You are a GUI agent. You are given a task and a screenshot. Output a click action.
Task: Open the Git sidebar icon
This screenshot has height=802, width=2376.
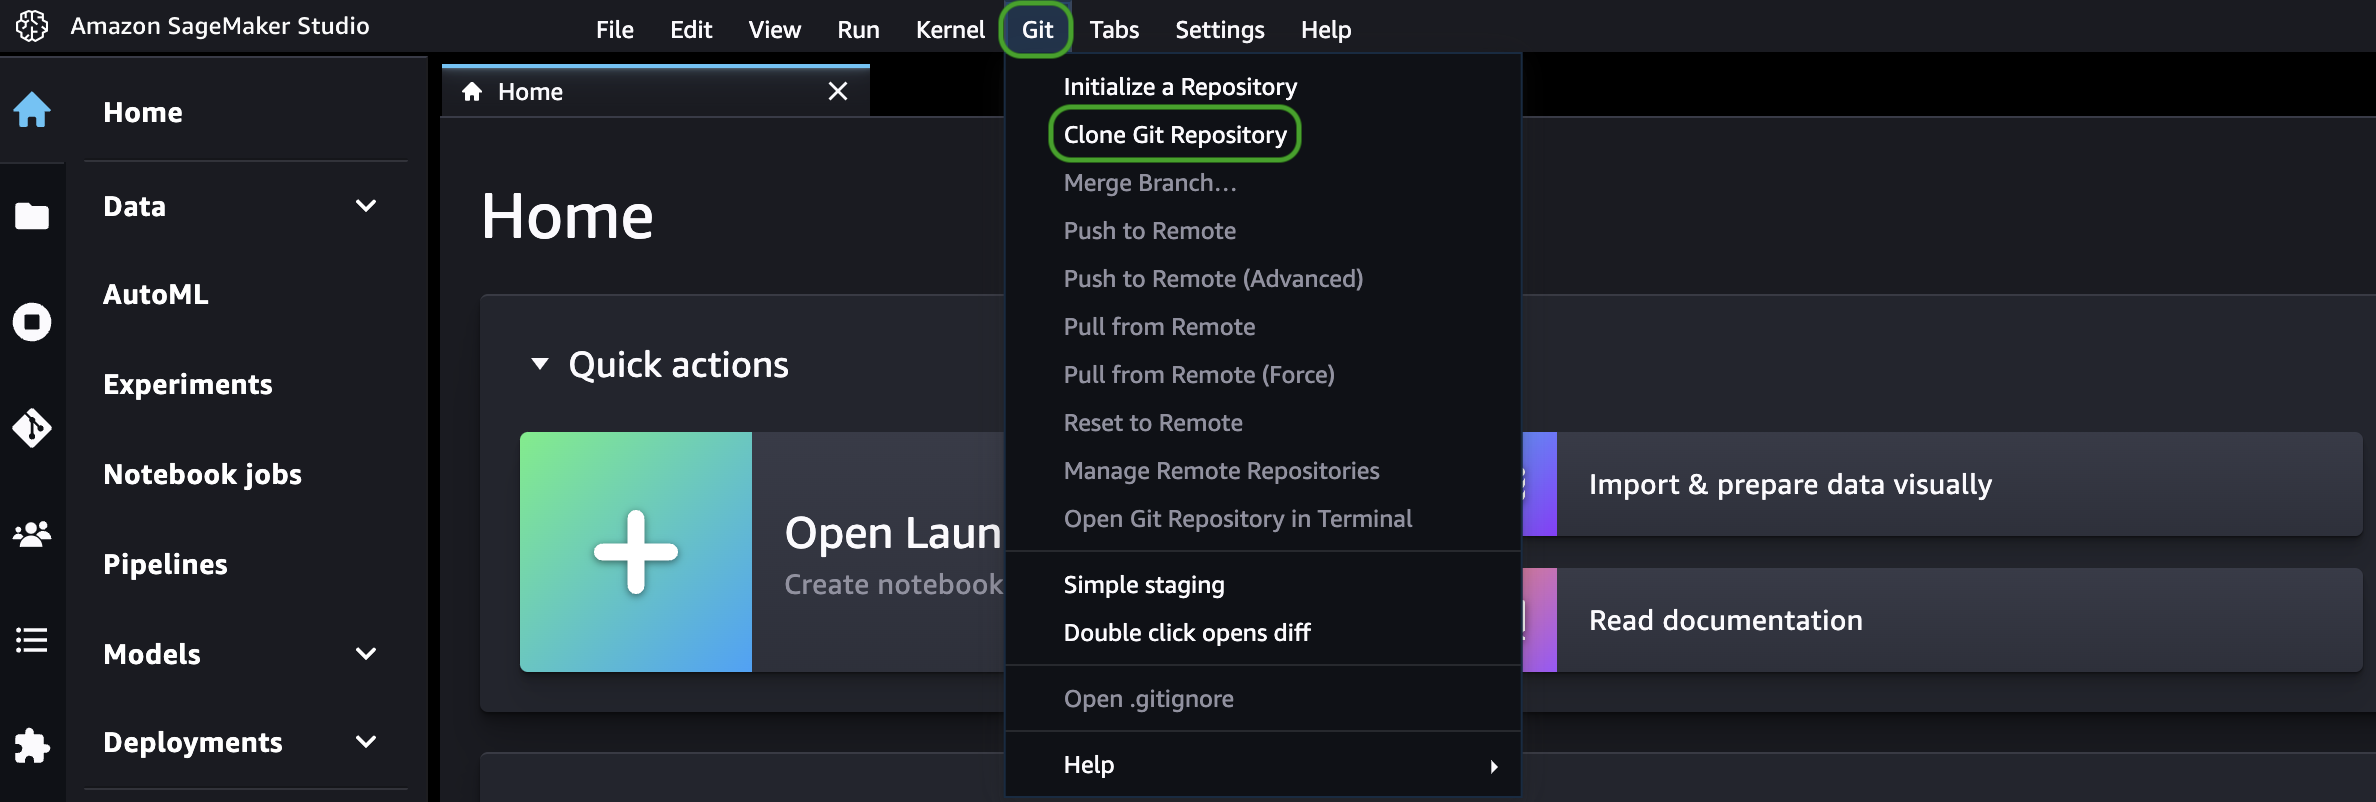32,428
